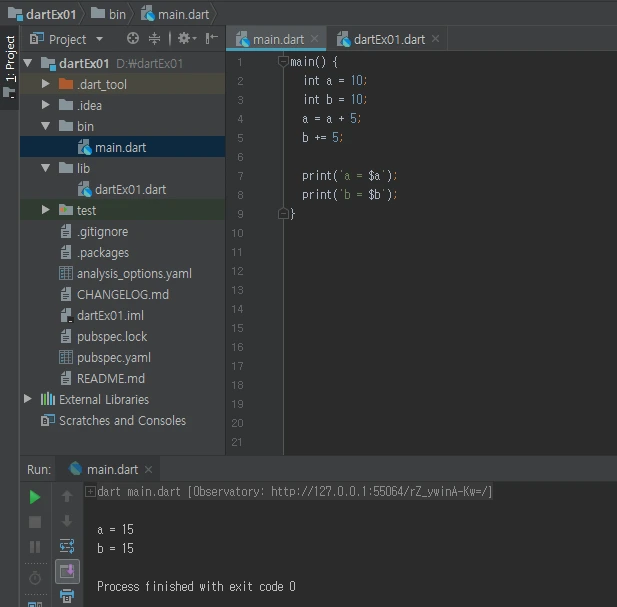Select analysis_options.yaml in the tree

pos(122,273)
